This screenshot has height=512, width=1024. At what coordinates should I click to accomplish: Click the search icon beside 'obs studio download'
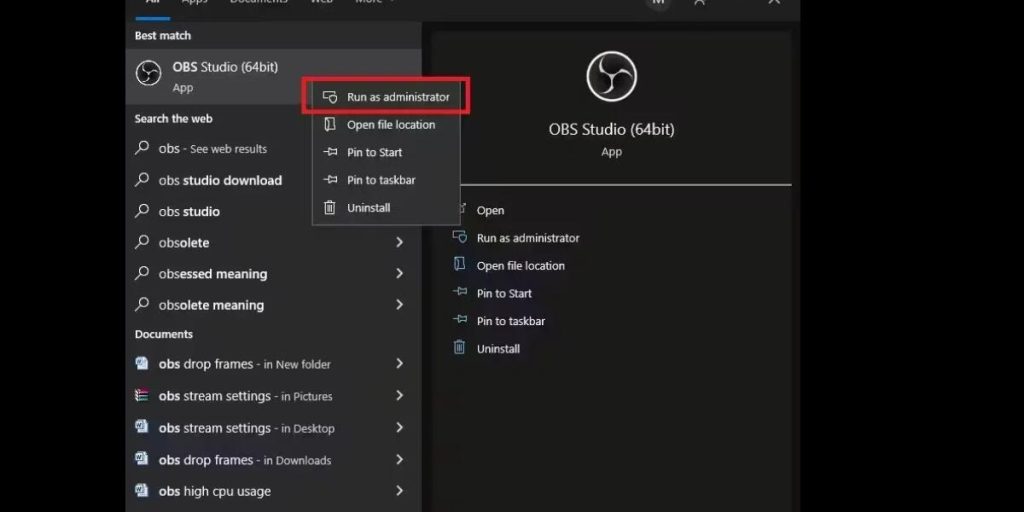click(143, 181)
